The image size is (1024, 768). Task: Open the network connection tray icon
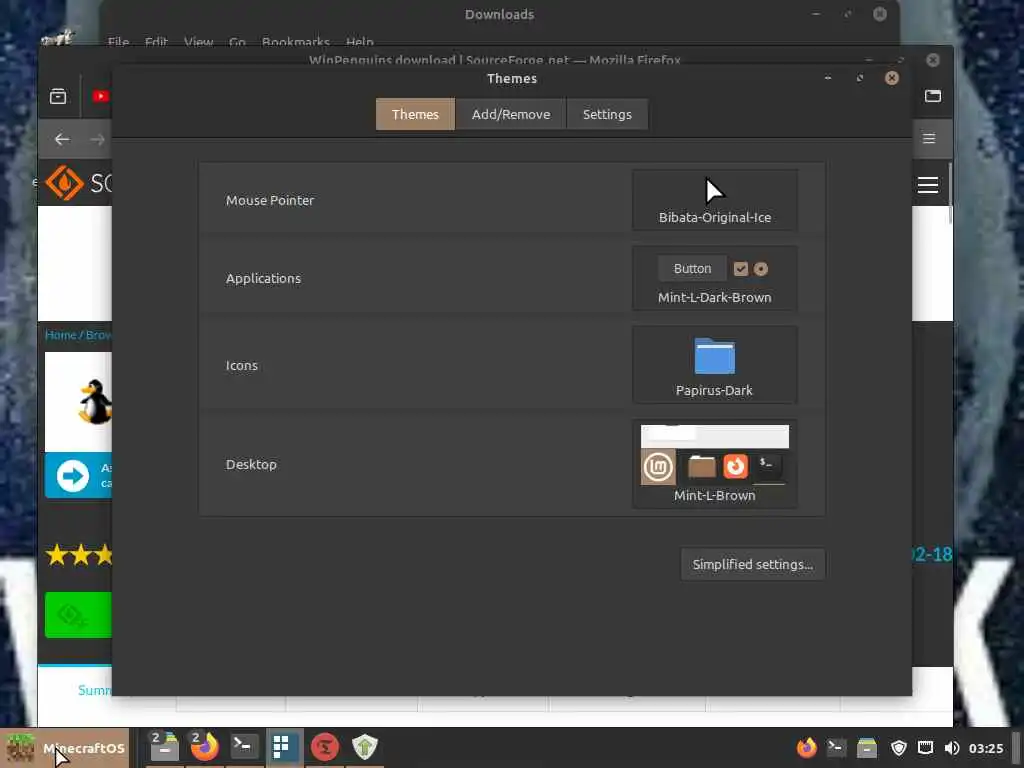coord(925,748)
